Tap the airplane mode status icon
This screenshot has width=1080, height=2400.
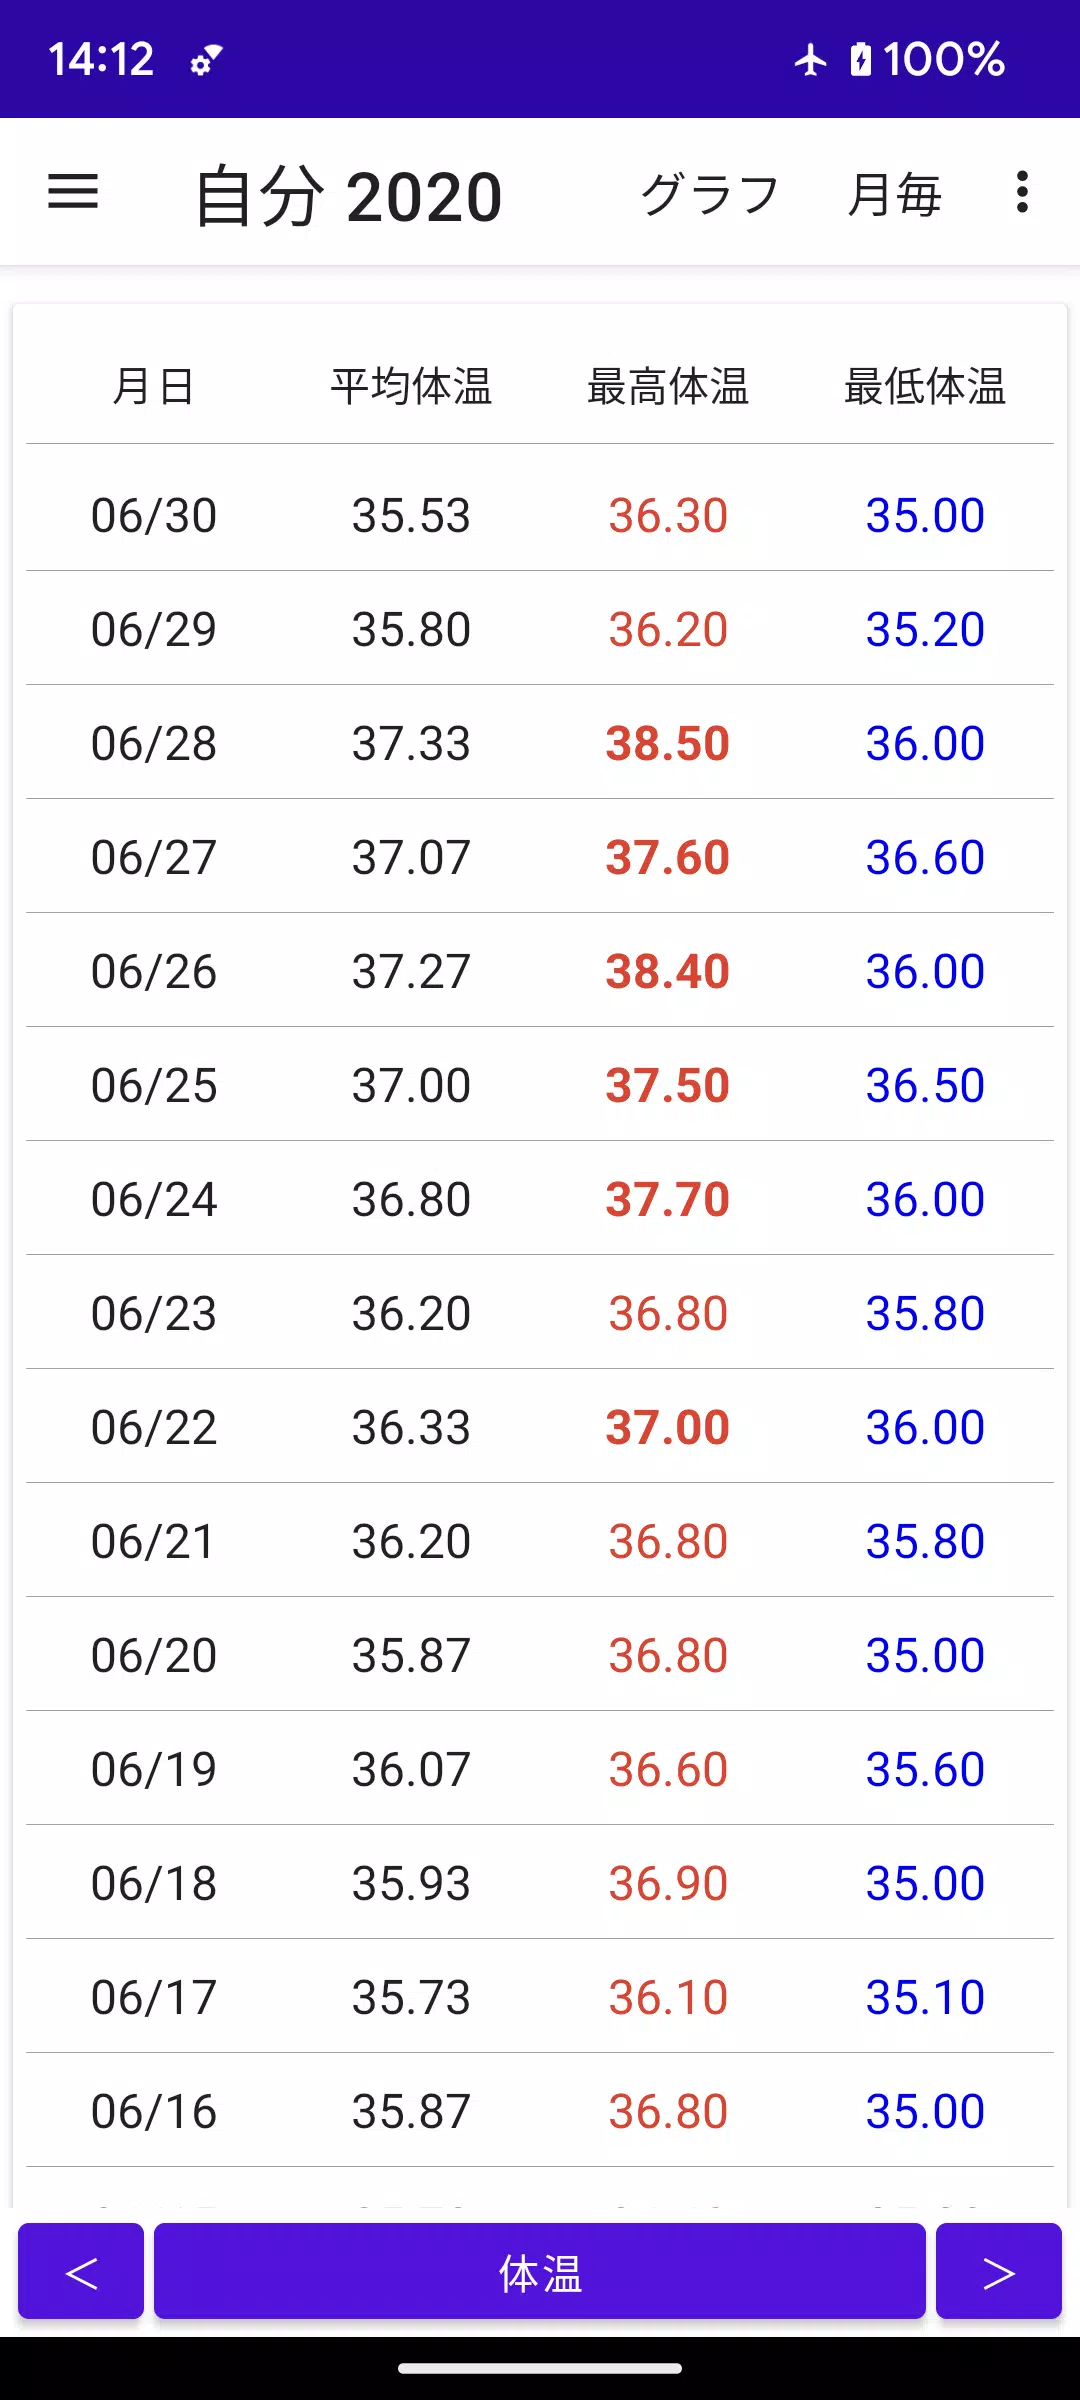pyautogui.click(x=811, y=60)
